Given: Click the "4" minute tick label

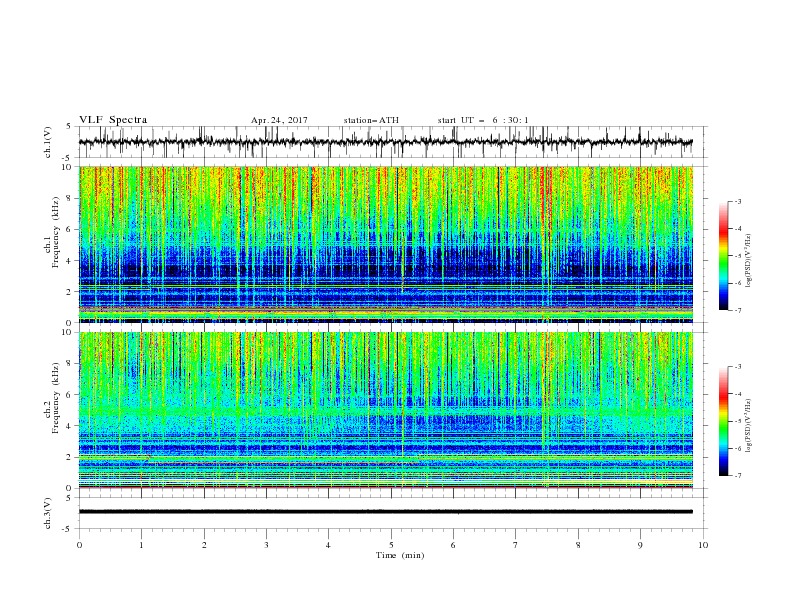Looking at the screenshot, I should [328, 545].
